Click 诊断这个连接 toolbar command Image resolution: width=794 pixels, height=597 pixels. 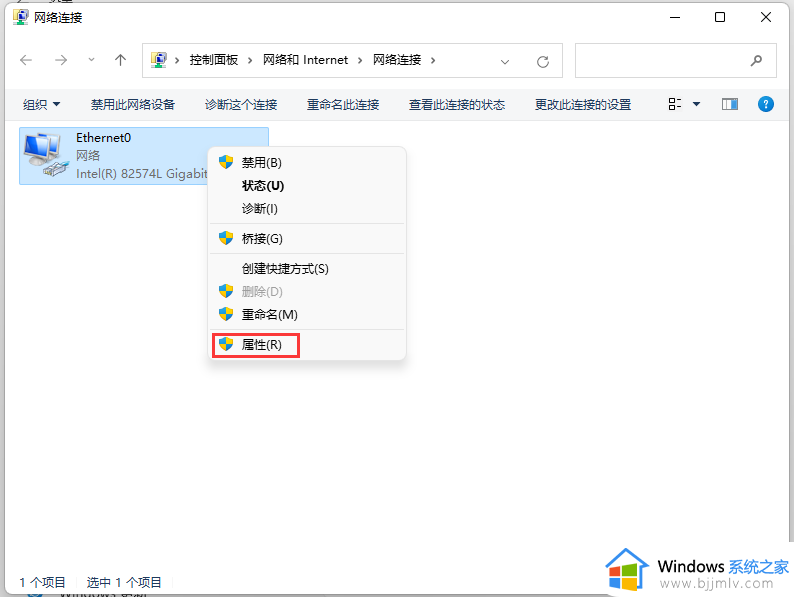(241, 105)
